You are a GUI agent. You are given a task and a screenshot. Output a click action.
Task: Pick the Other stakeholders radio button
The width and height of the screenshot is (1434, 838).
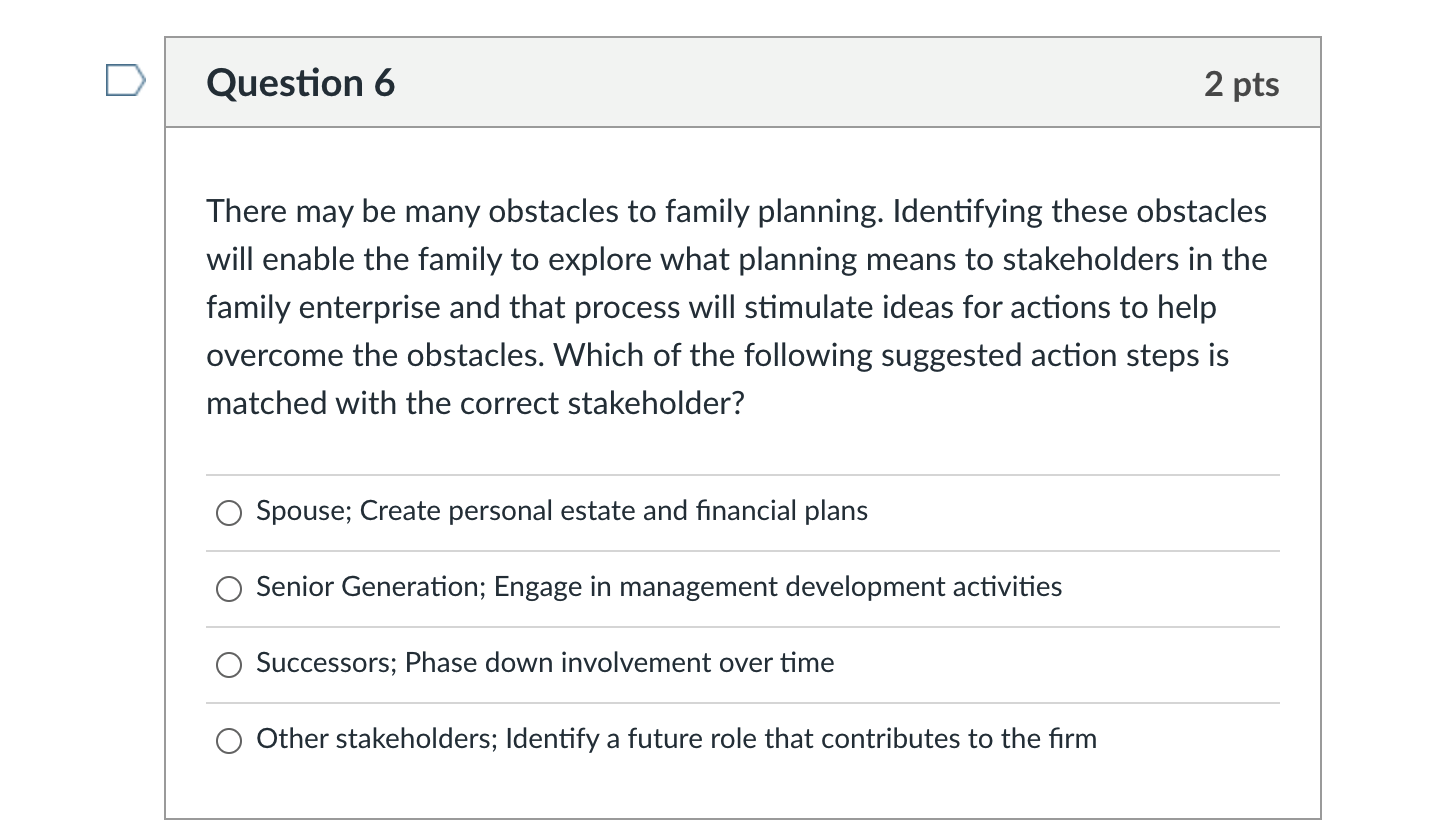229,741
